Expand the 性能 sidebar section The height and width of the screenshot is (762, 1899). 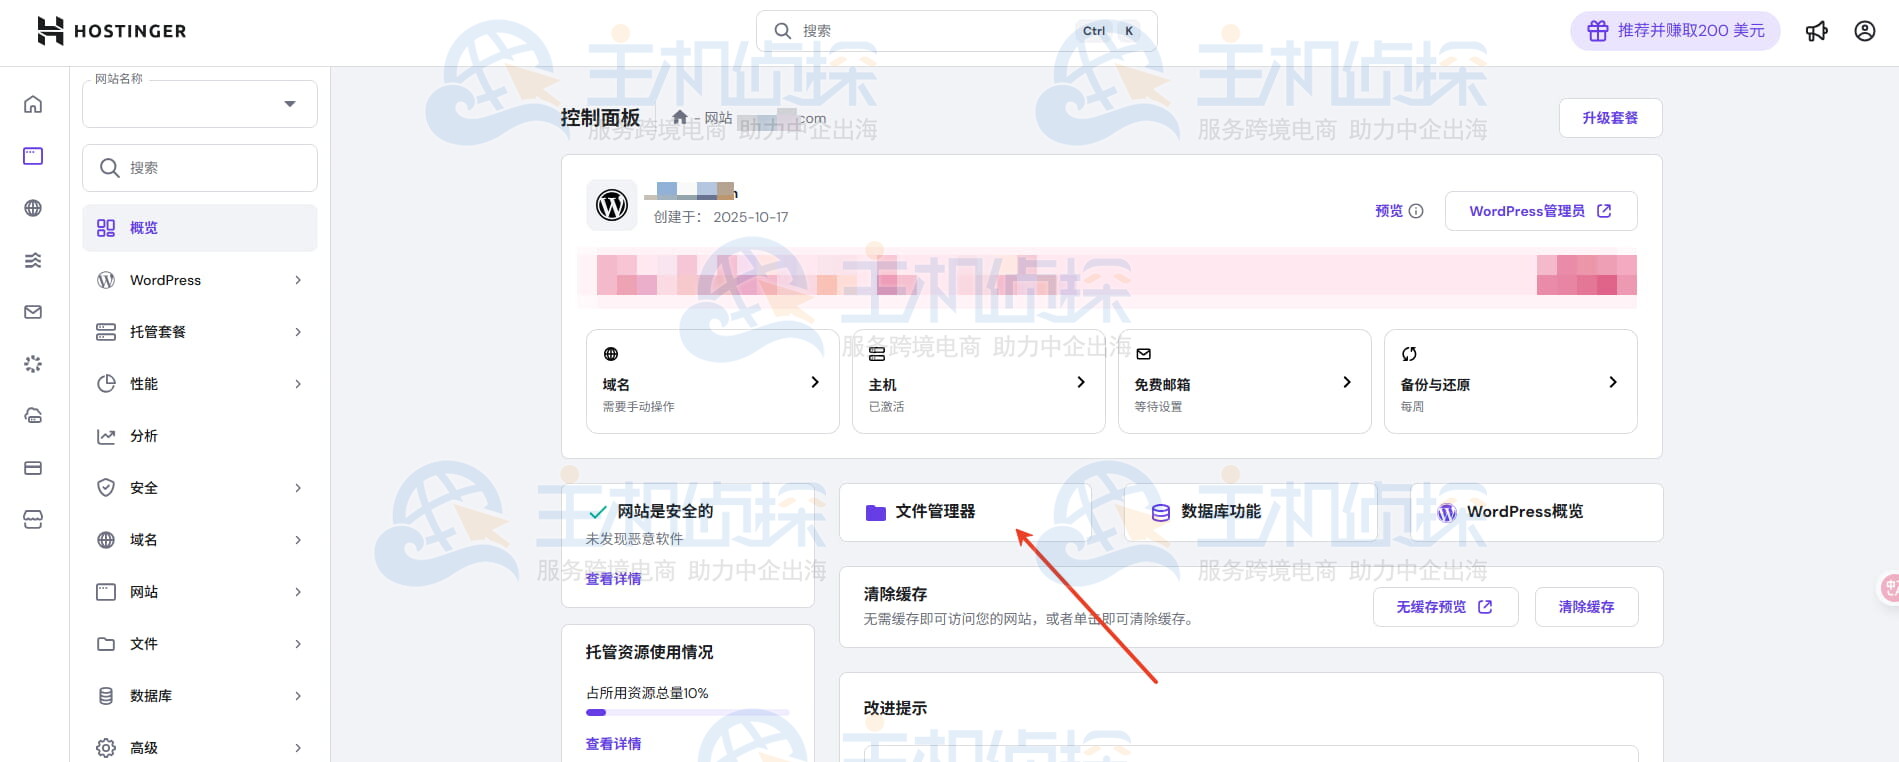(200, 384)
